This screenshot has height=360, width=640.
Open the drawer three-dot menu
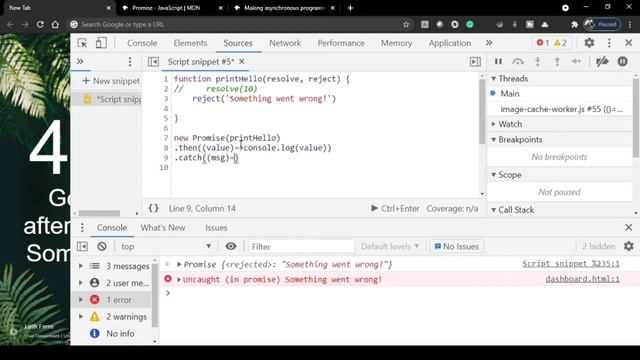[x=82, y=228]
